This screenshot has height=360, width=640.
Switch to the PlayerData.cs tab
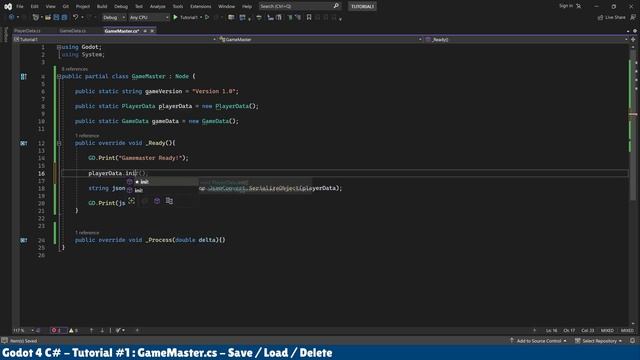pyautogui.click(x=27, y=31)
